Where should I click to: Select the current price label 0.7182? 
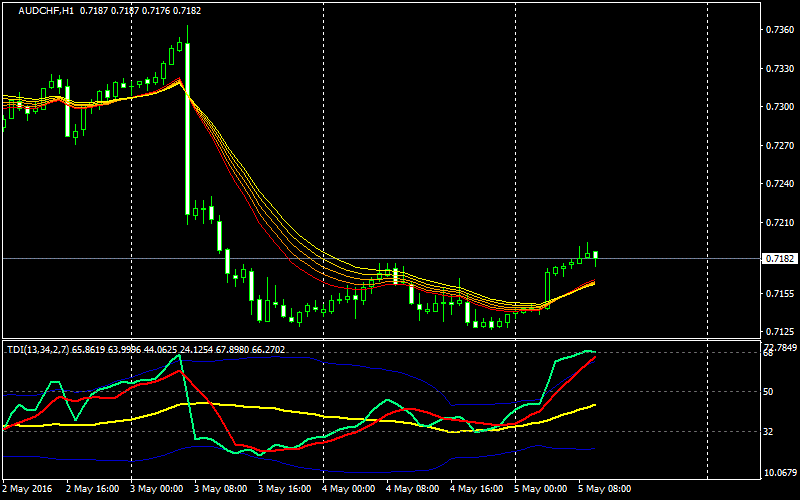pos(780,259)
